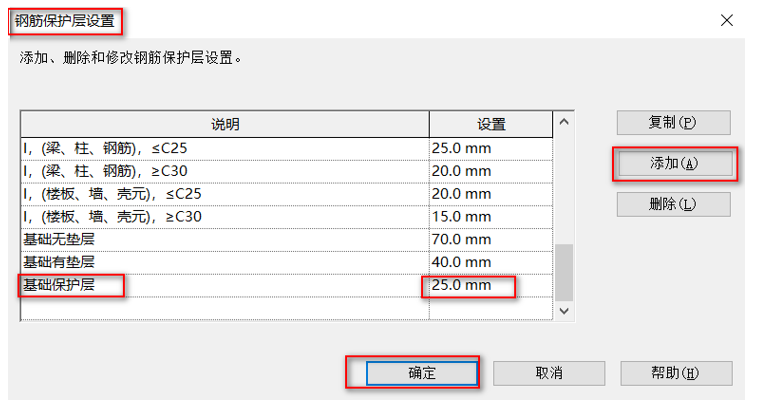Click the 删除(L) button
769x414 pixels.
673,204
